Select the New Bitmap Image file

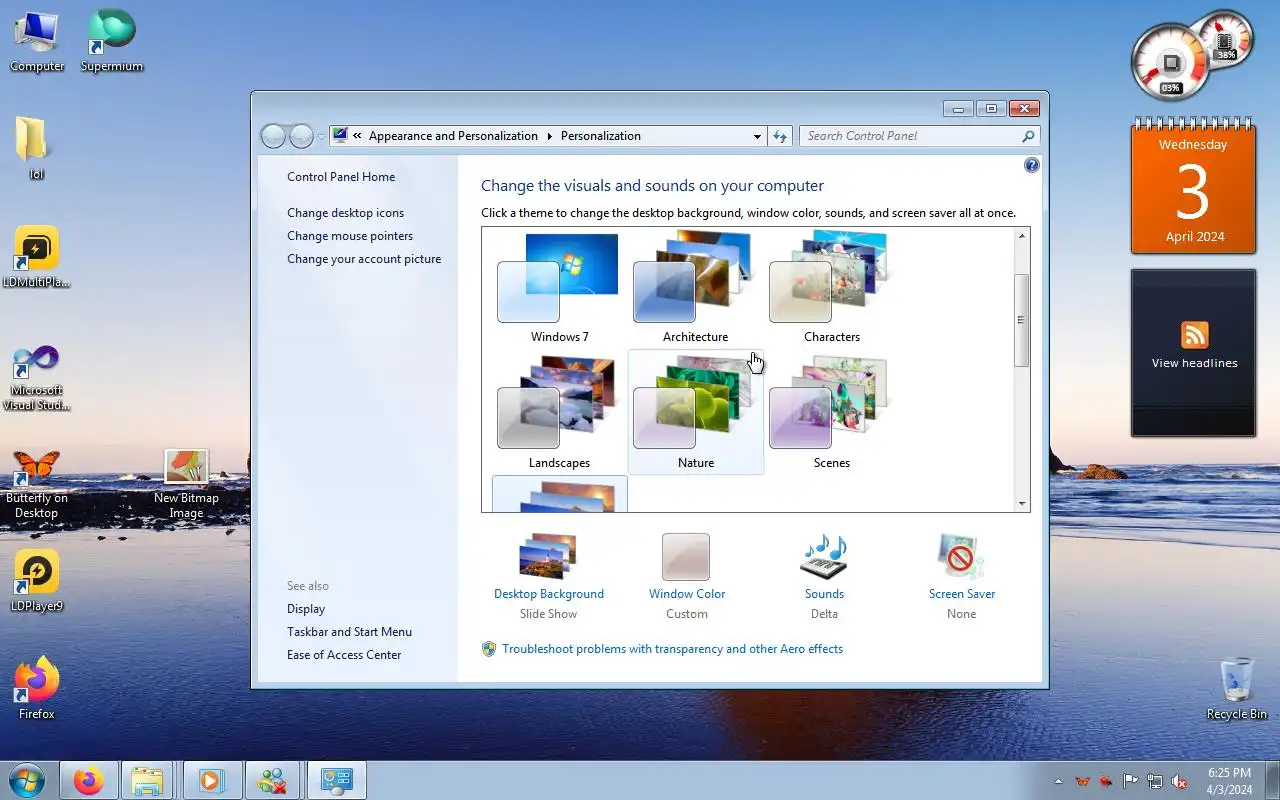(186, 486)
